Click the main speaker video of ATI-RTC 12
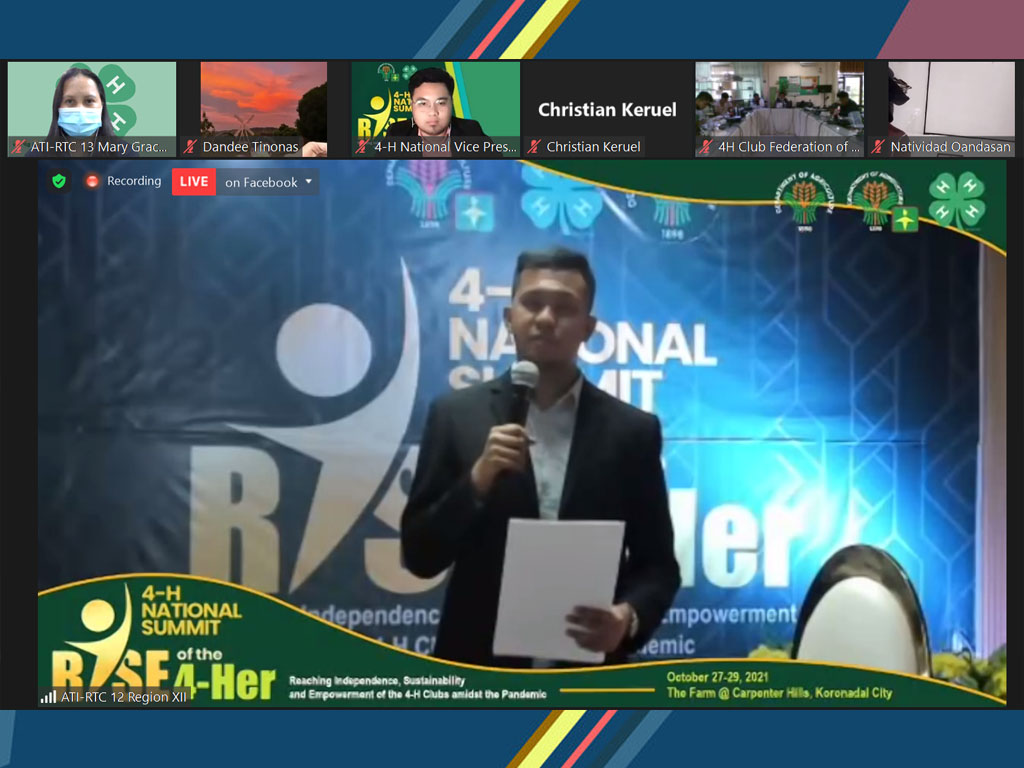Viewport: 1024px width, 768px height. pos(522,434)
